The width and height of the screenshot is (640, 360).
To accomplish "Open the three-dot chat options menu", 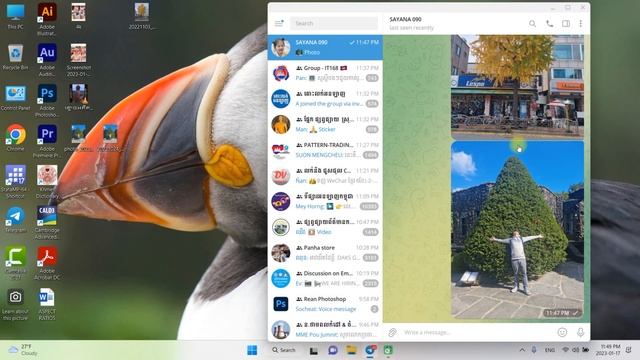I will [x=580, y=24].
